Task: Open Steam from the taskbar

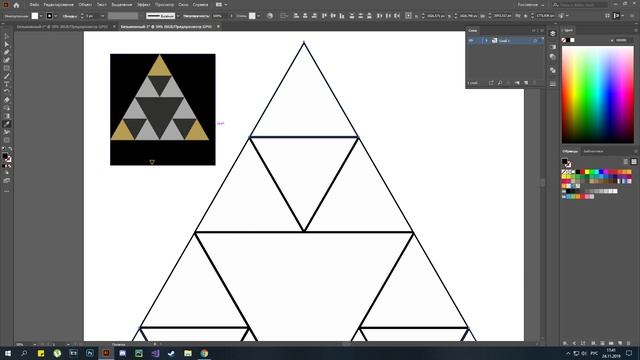Action: point(171,353)
